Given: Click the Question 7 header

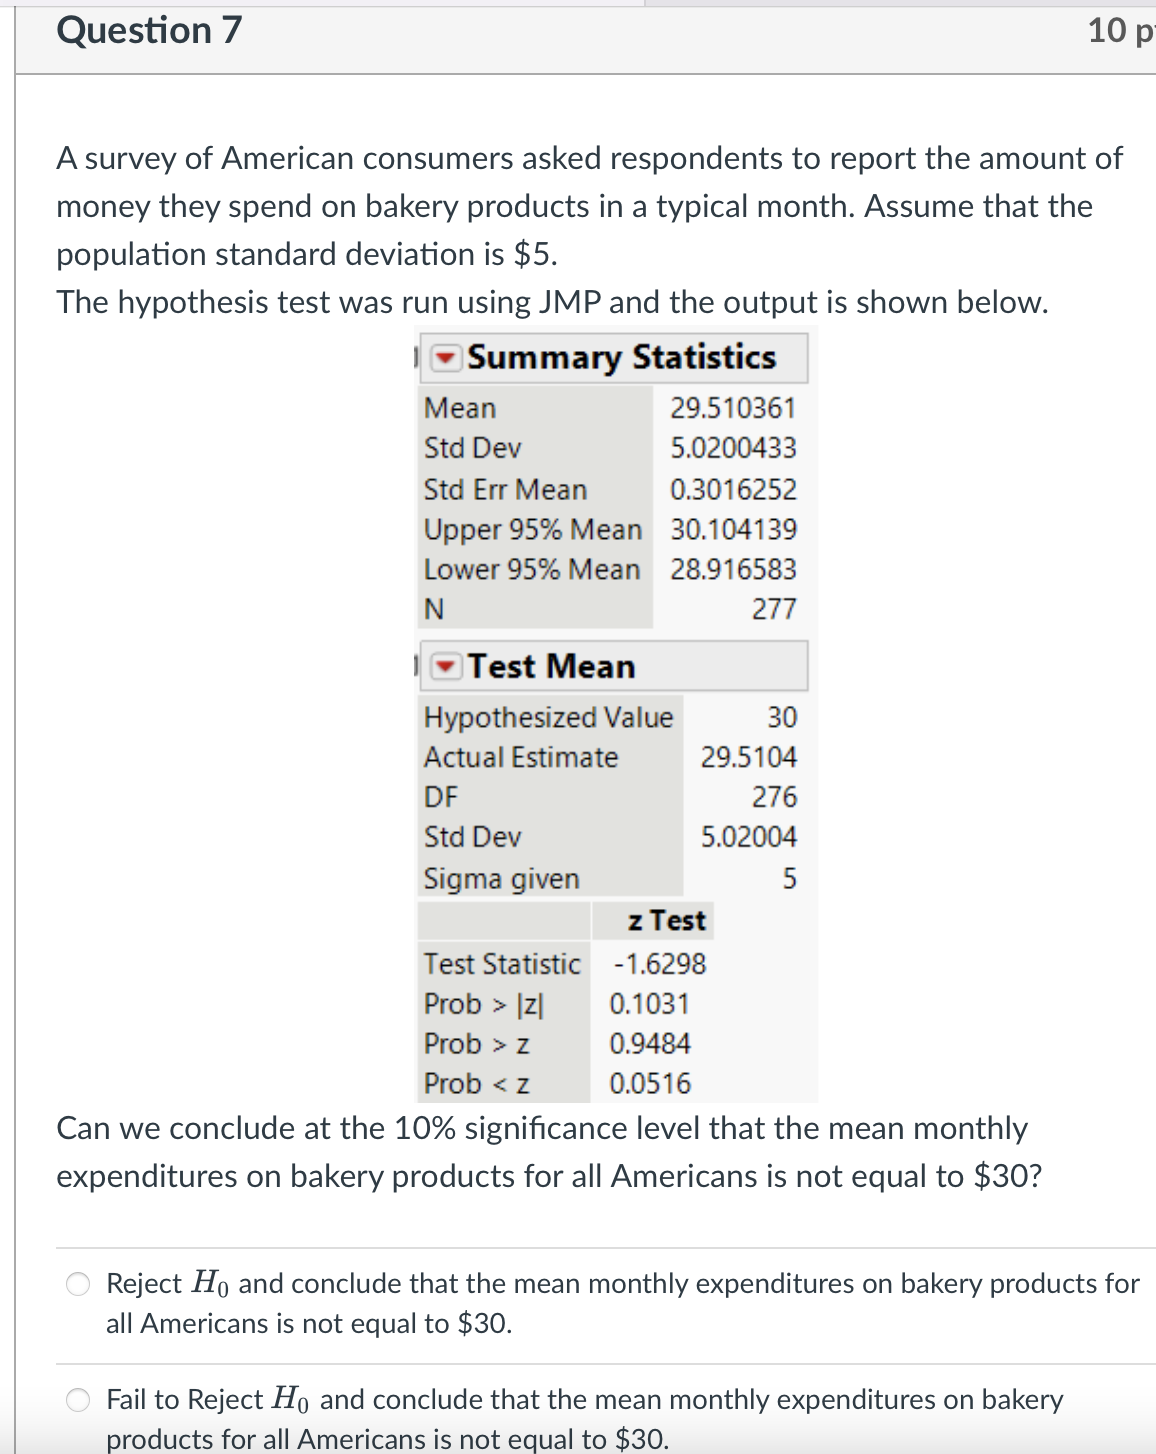Looking at the screenshot, I should click(148, 30).
